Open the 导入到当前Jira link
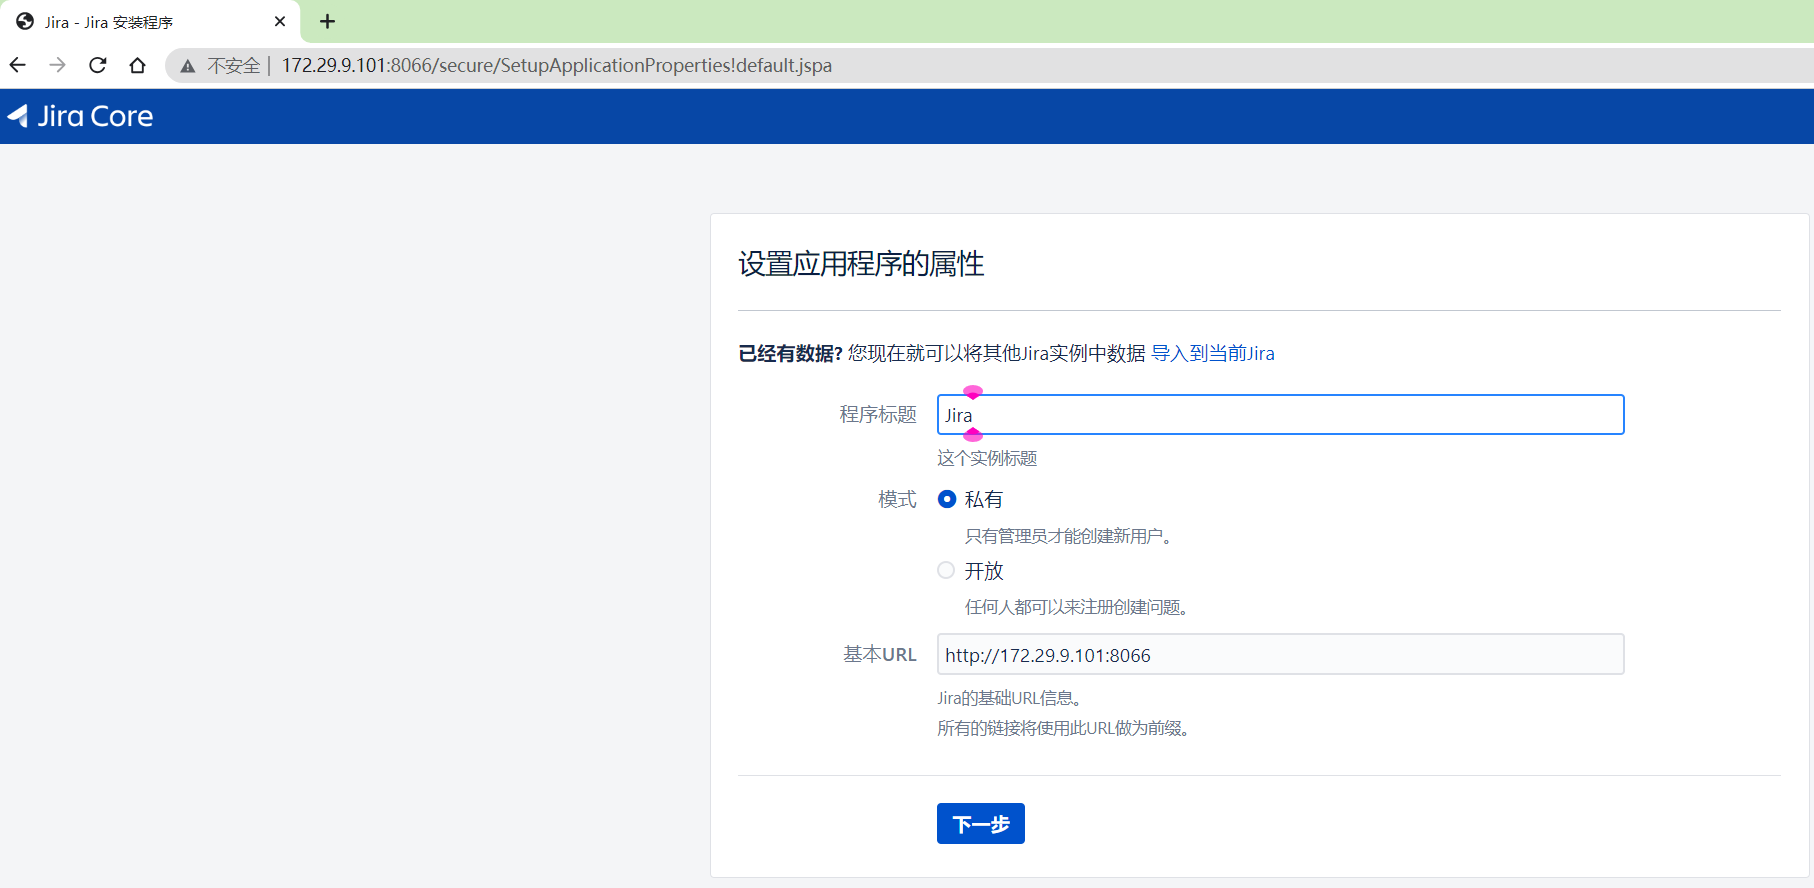 click(x=1213, y=353)
